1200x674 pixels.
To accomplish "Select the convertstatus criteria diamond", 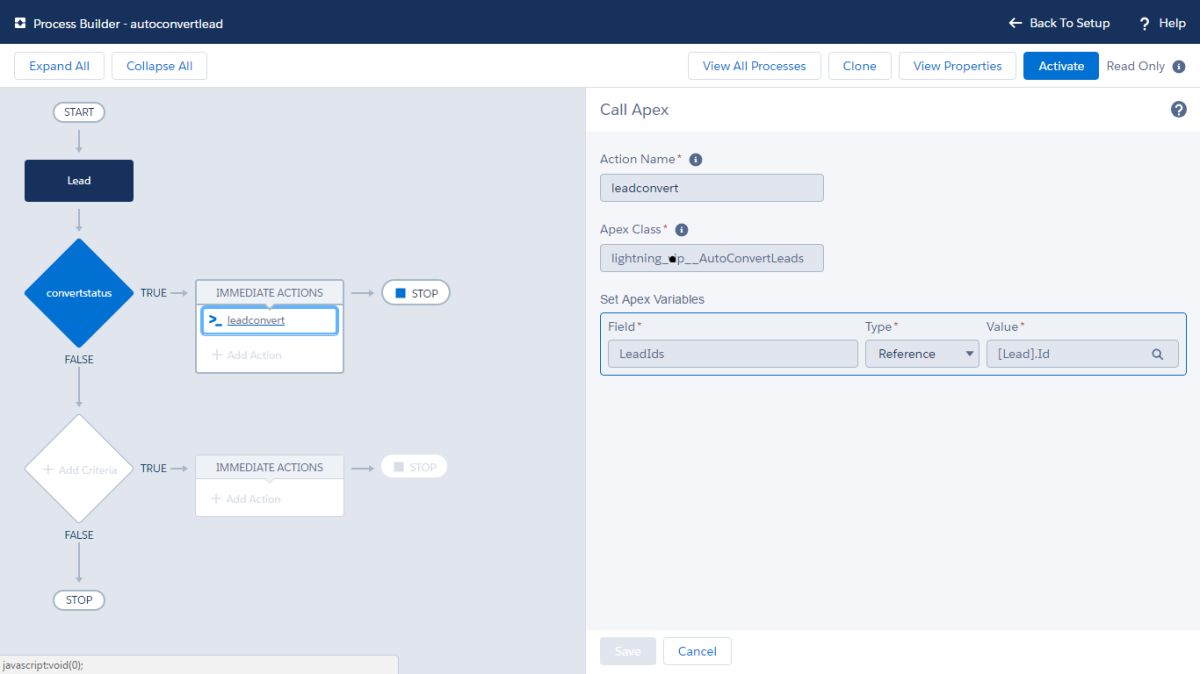I will [x=79, y=293].
